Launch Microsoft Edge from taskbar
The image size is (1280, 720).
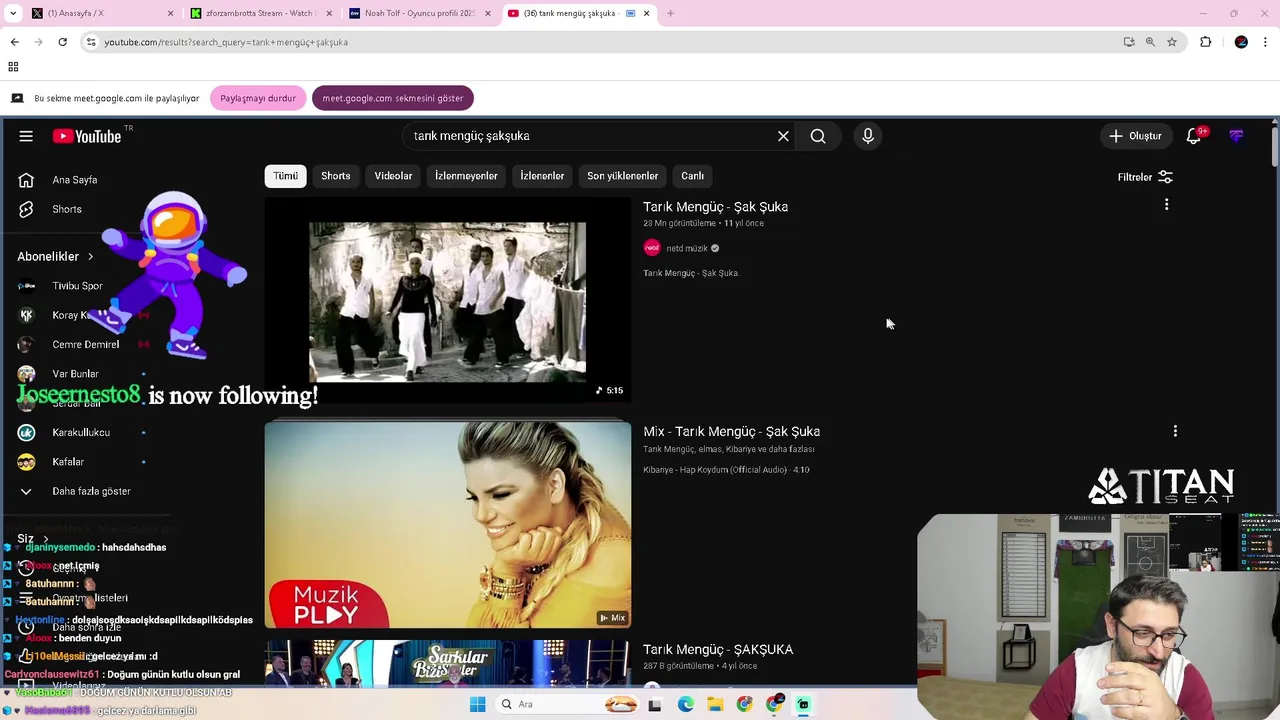[x=686, y=704]
